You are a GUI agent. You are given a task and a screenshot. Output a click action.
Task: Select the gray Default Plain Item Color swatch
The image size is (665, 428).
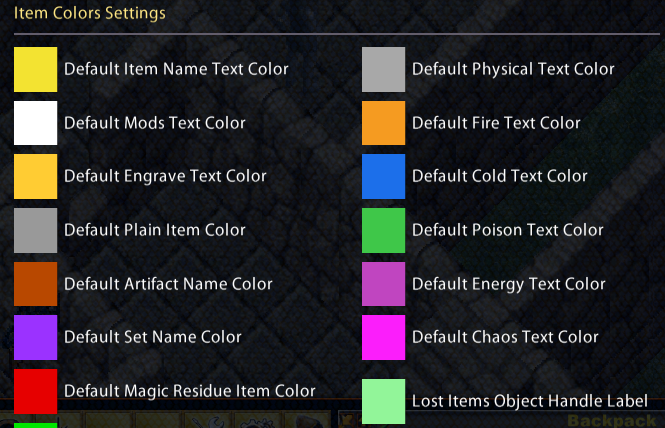pos(36,230)
